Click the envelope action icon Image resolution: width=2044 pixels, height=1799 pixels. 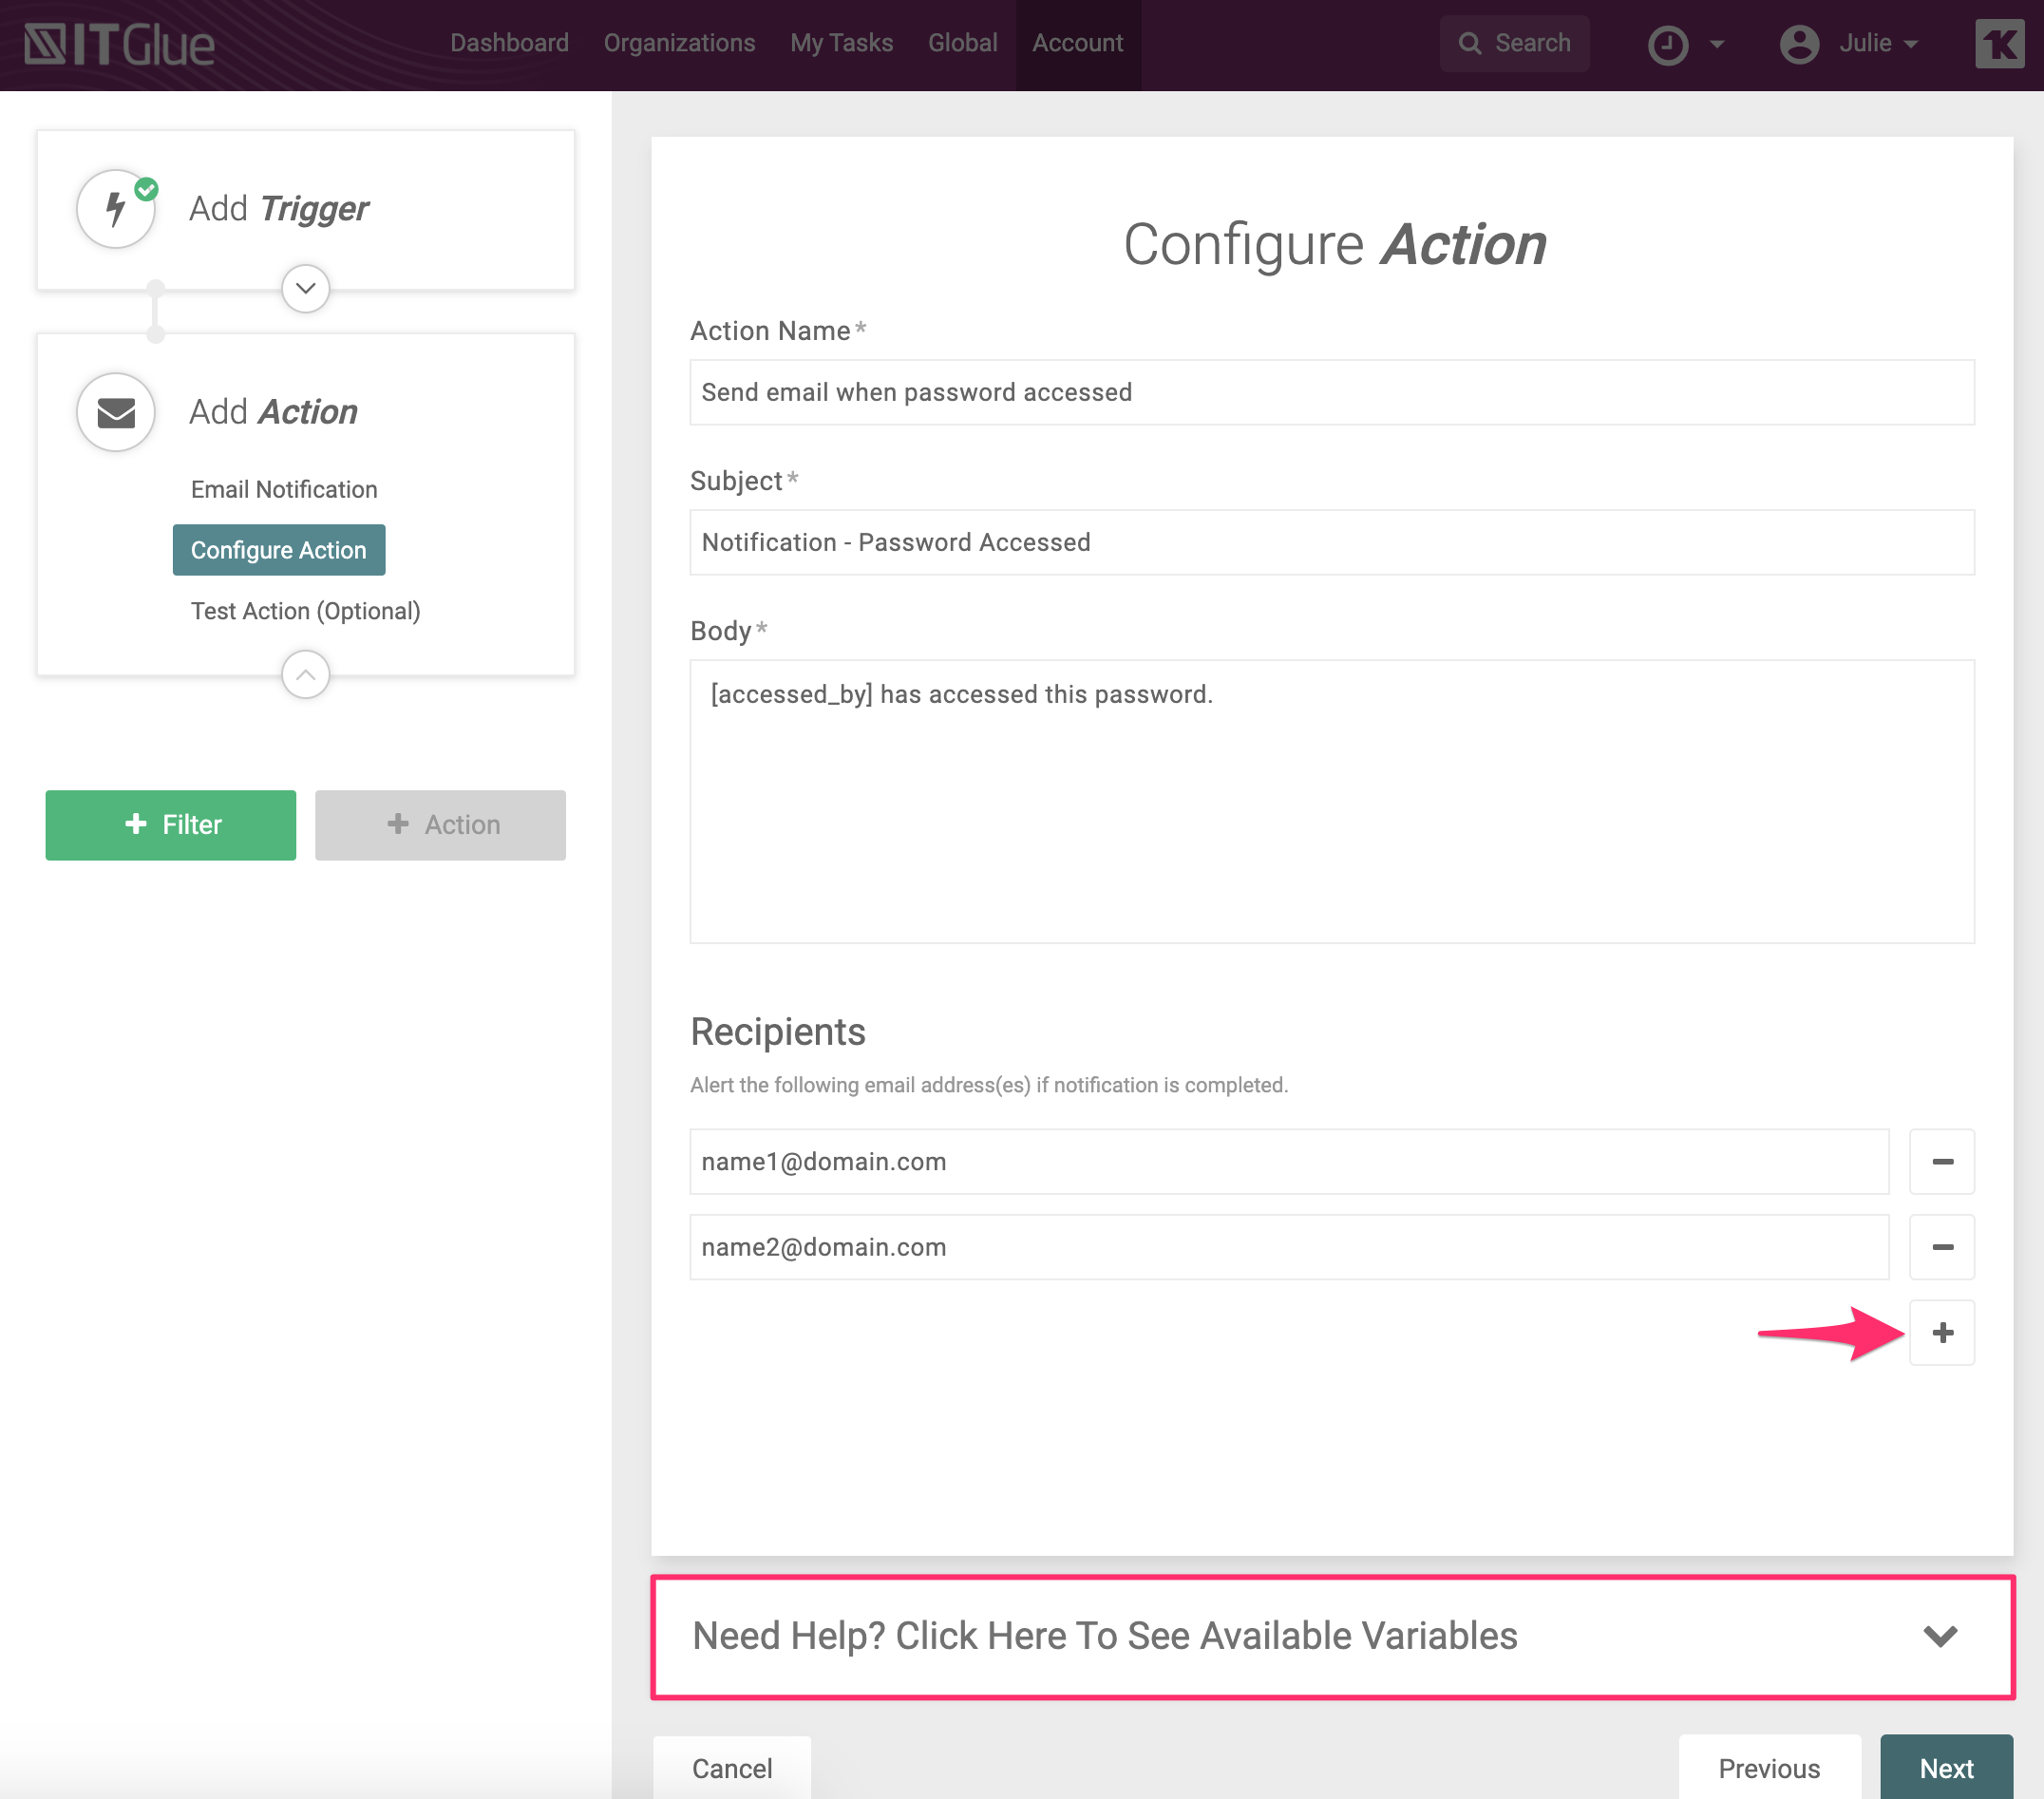pyautogui.click(x=116, y=412)
